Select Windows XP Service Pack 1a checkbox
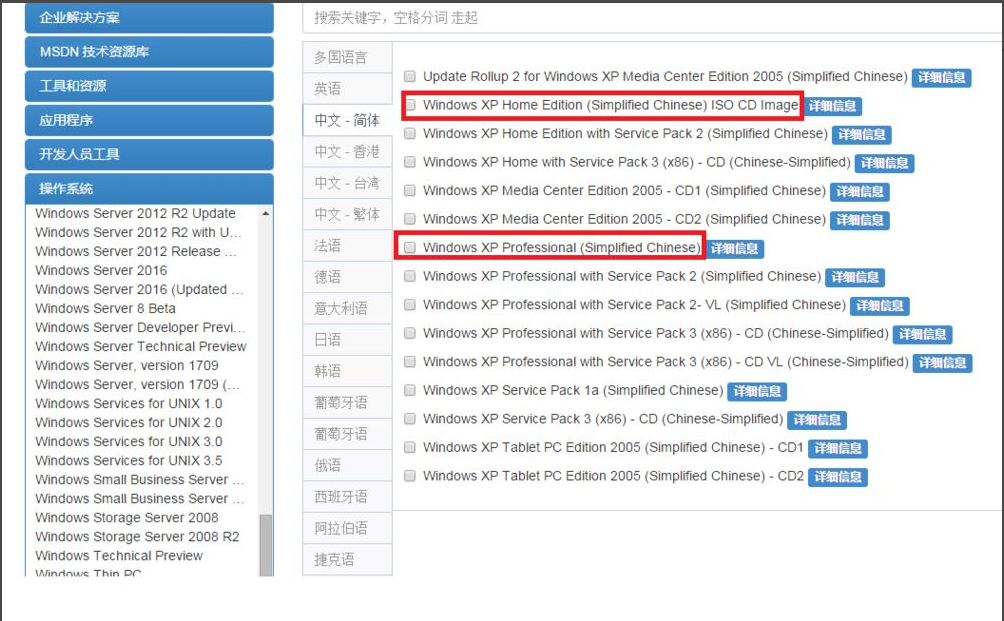The image size is (1004, 621). 410,391
